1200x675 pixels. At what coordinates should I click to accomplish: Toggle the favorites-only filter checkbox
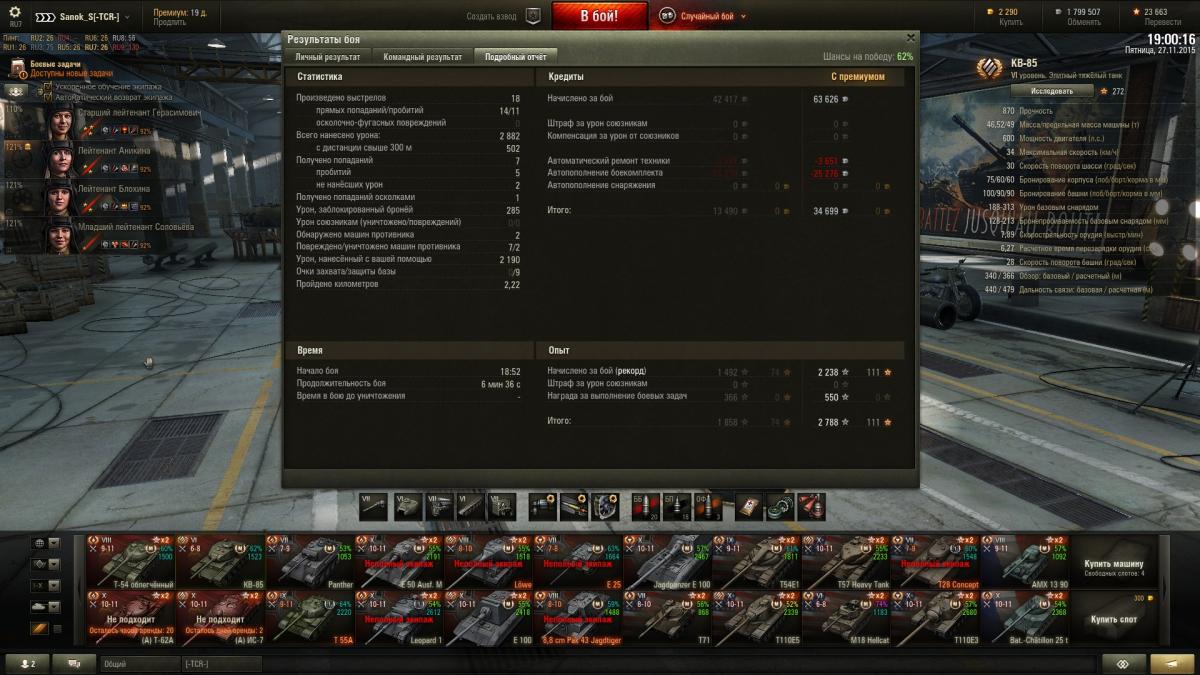(56, 628)
